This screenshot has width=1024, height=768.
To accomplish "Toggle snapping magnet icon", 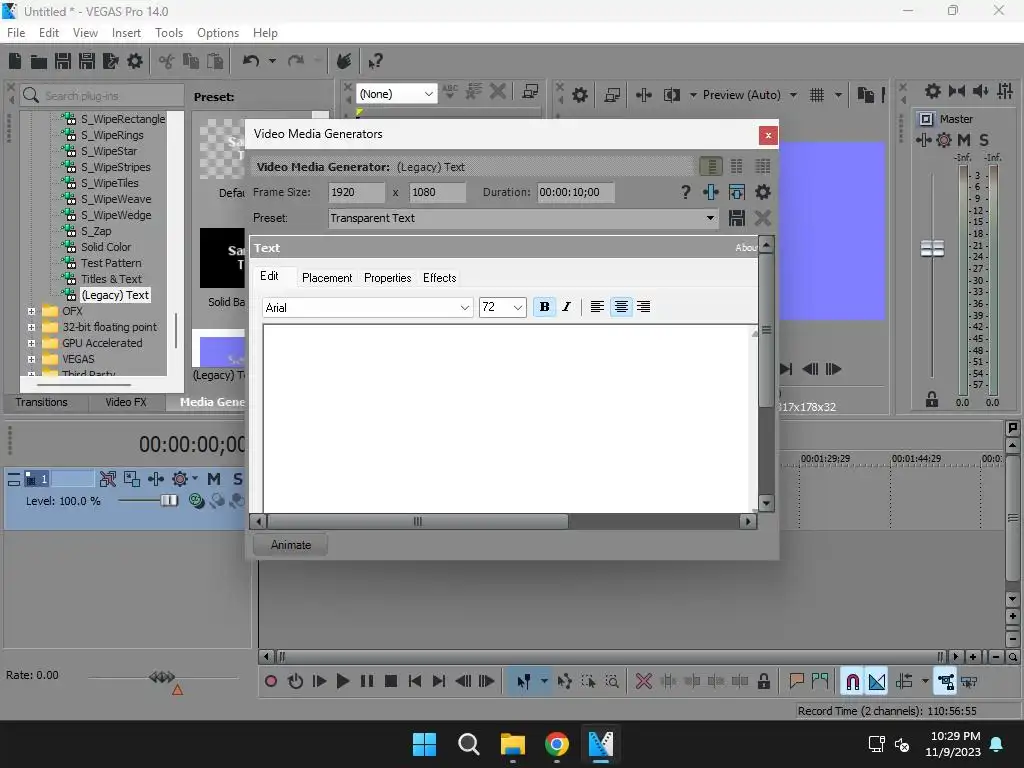I will pos(852,682).
